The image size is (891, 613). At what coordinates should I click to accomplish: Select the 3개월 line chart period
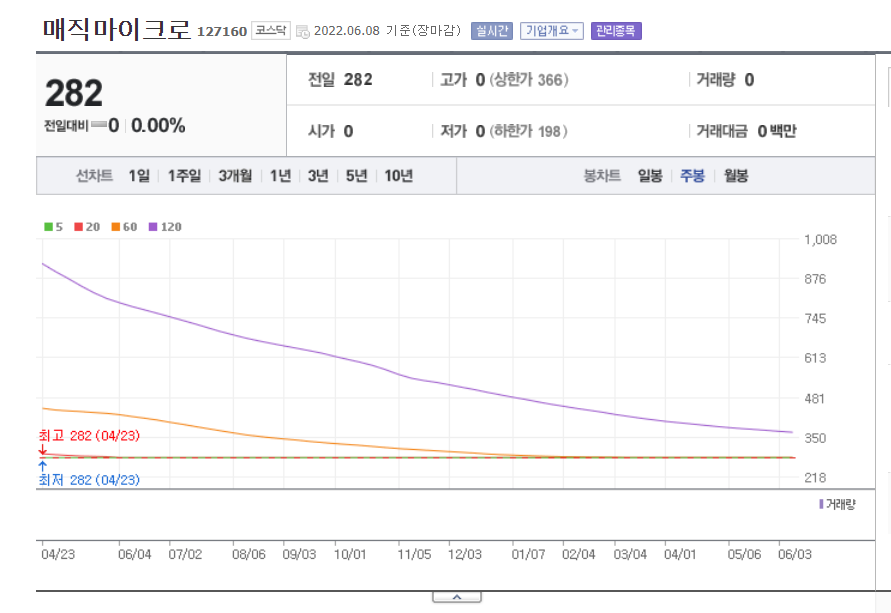point(235,176)
